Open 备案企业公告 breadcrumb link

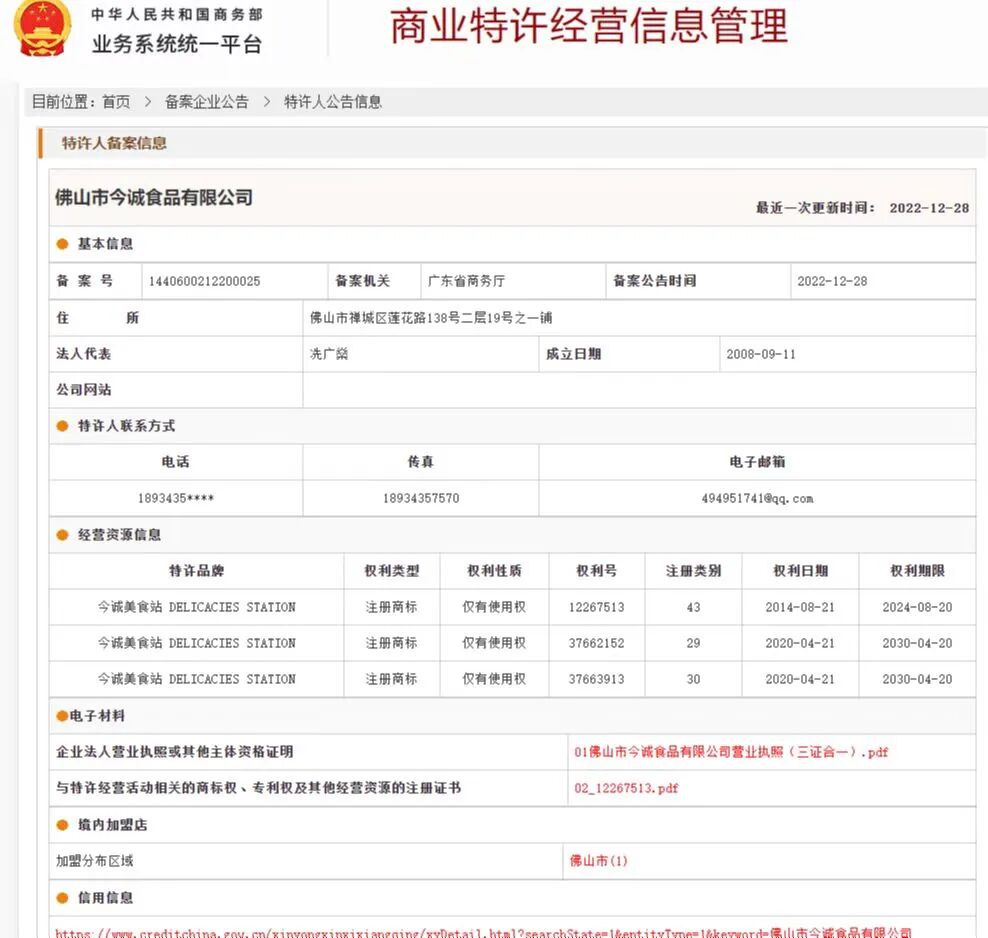[207, 102]
